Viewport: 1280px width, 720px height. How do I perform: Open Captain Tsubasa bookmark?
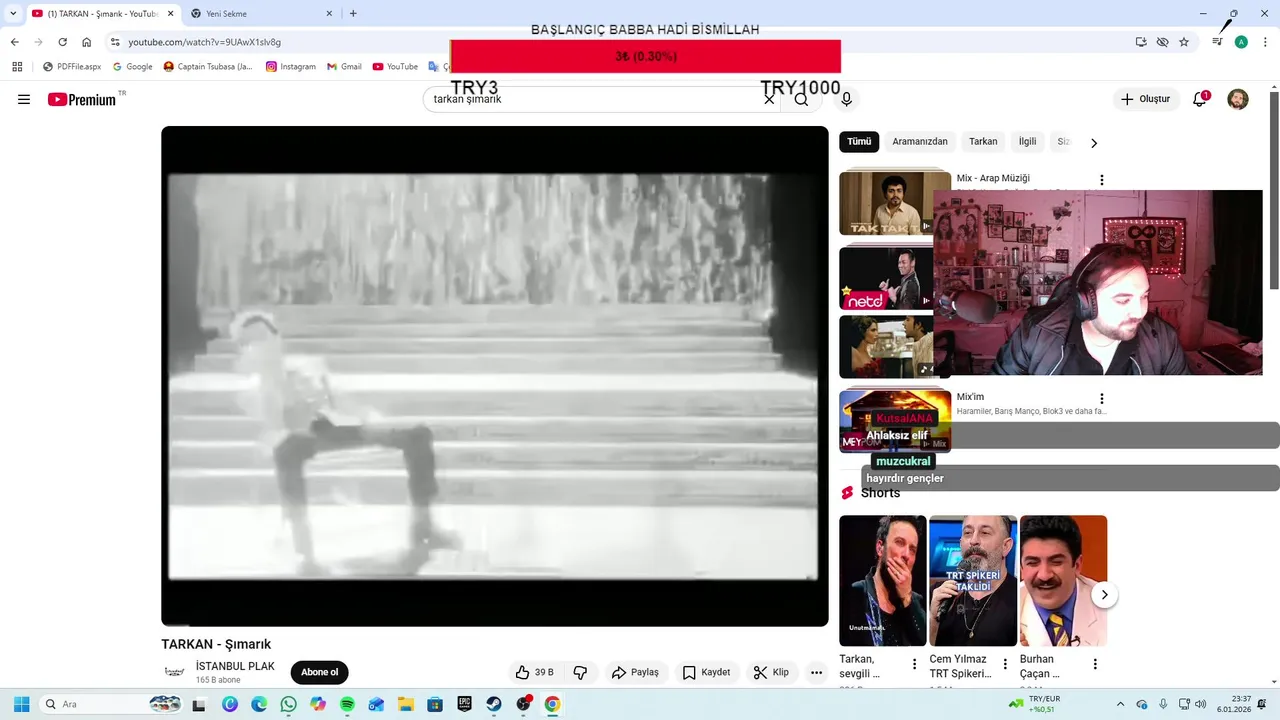point(208,66)
